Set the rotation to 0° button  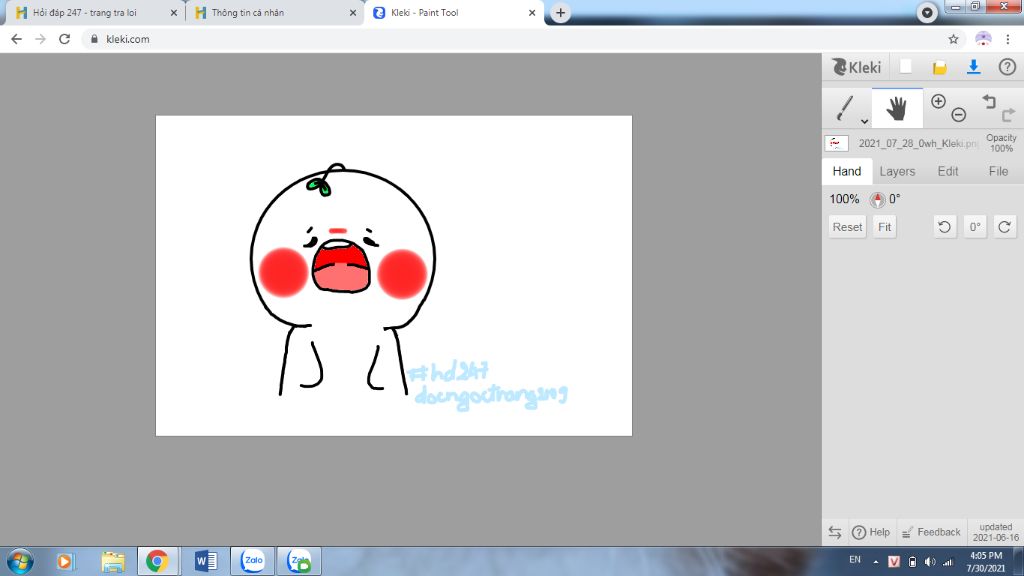tap(974, 227)
